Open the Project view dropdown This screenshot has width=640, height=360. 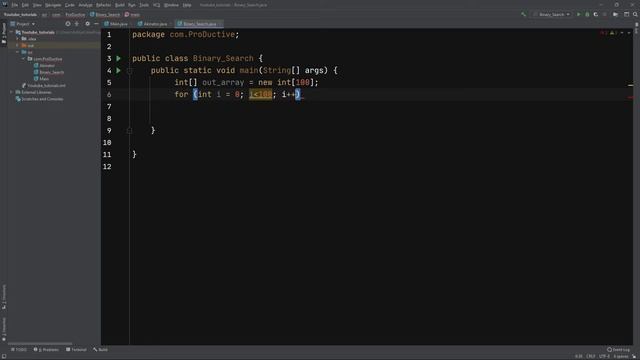click(x=23, y=24)
